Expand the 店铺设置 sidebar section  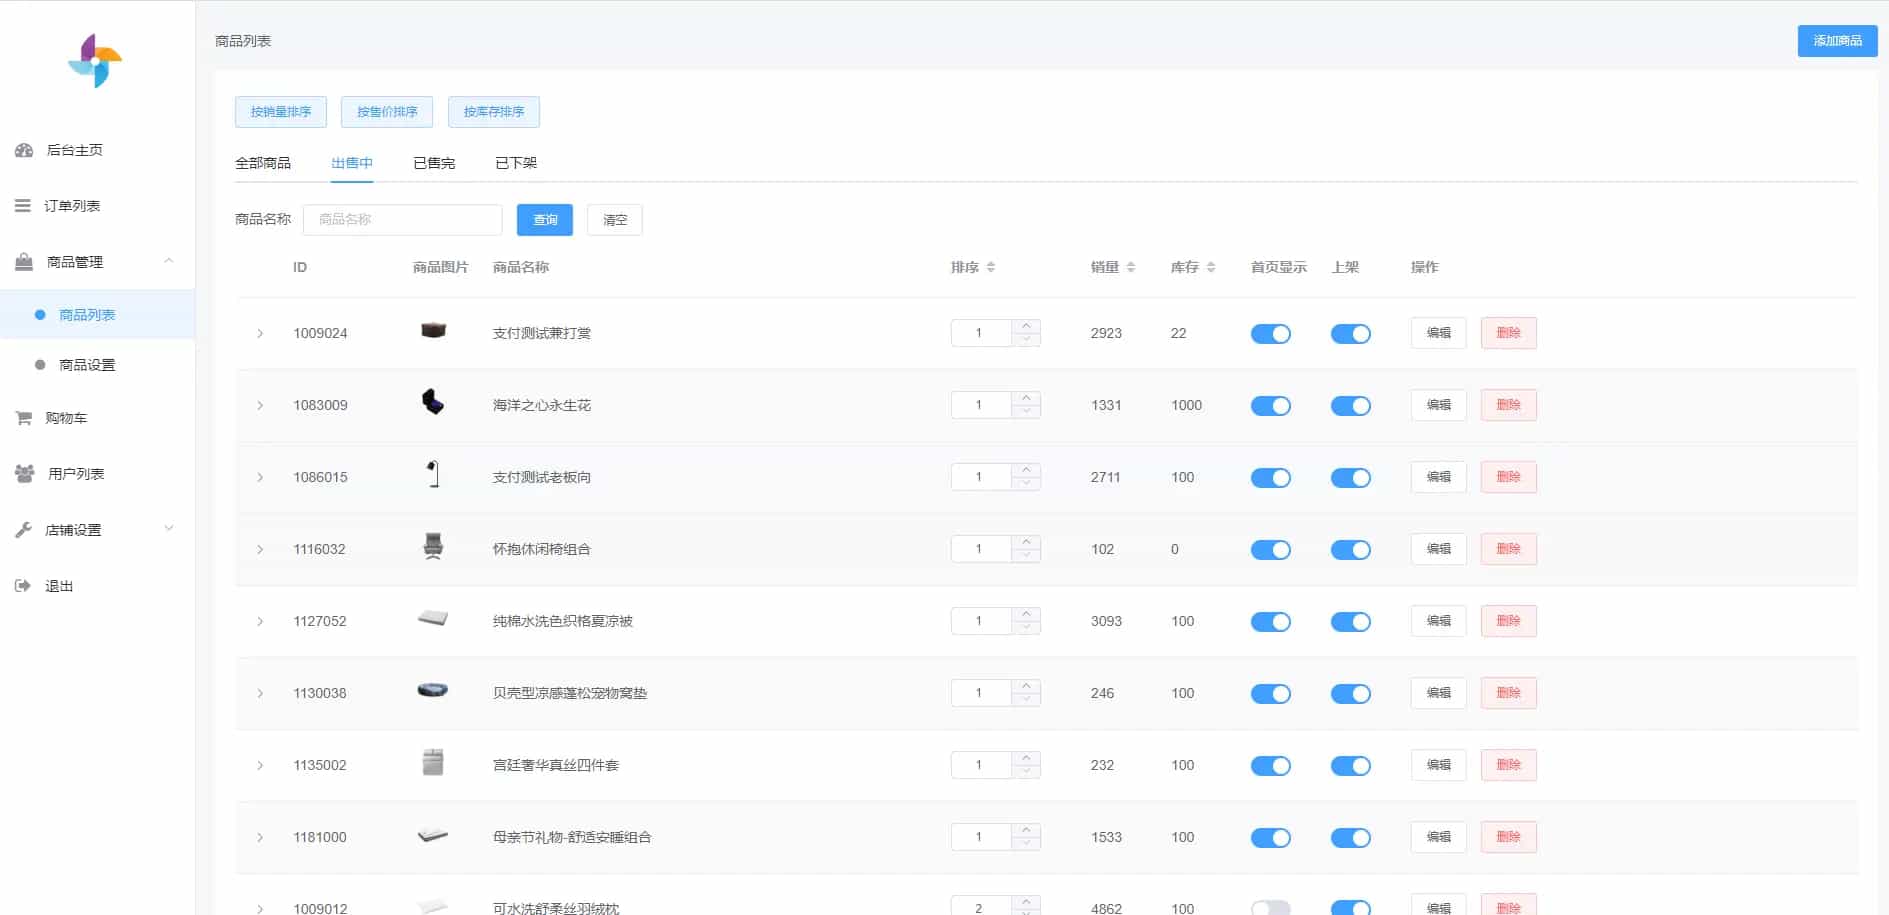click(x=168, y=529)
